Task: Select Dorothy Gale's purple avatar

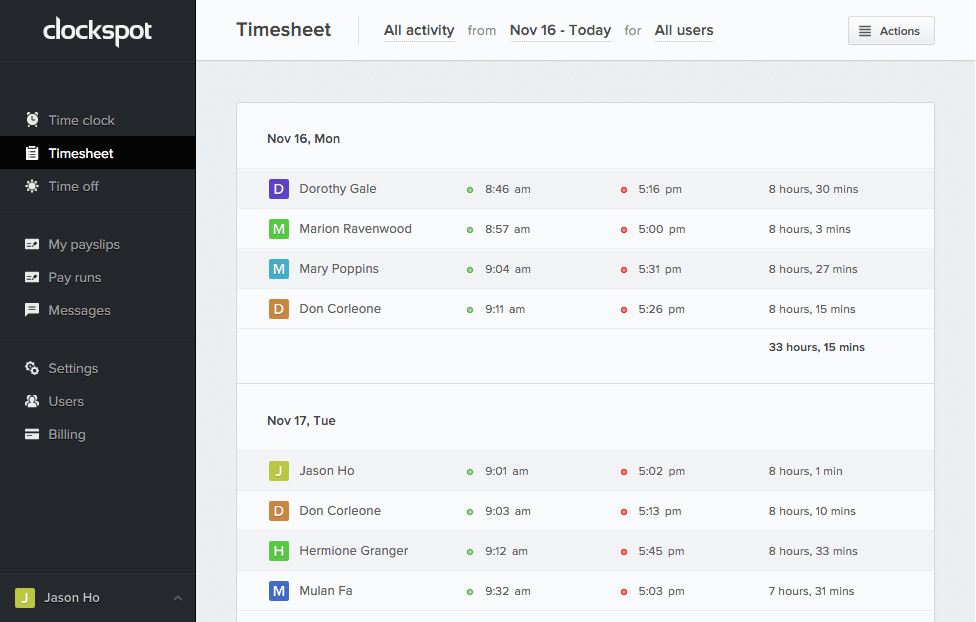Action: point(279,189)
